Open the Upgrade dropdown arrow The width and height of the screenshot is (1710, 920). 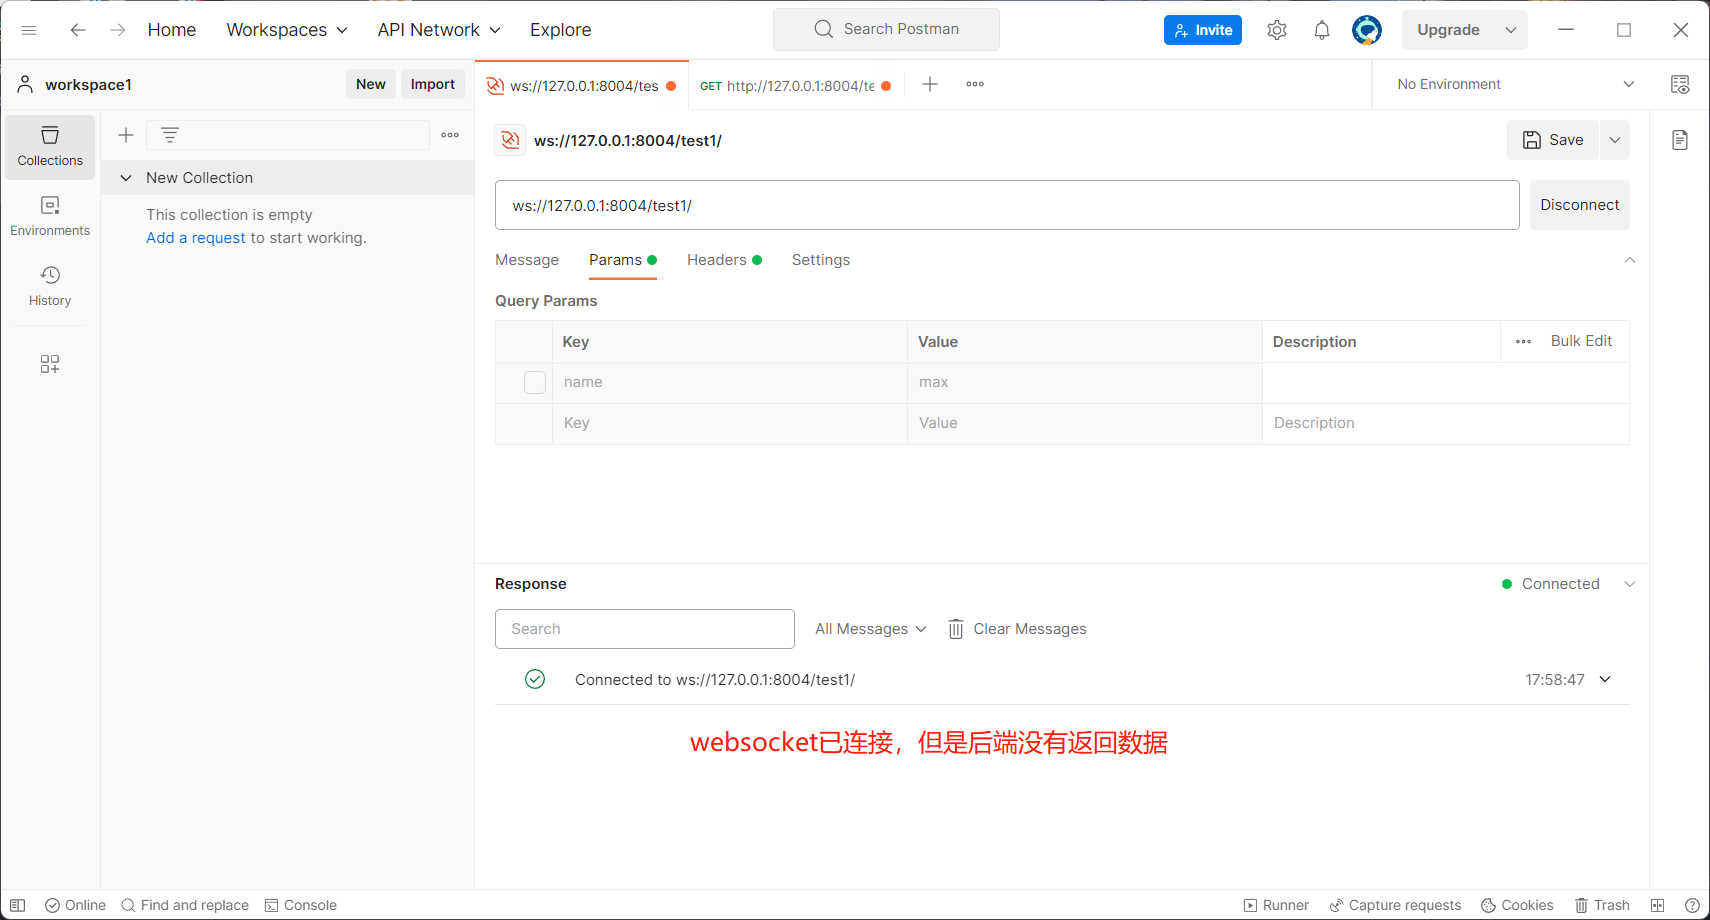click(x=1511, y=30)
